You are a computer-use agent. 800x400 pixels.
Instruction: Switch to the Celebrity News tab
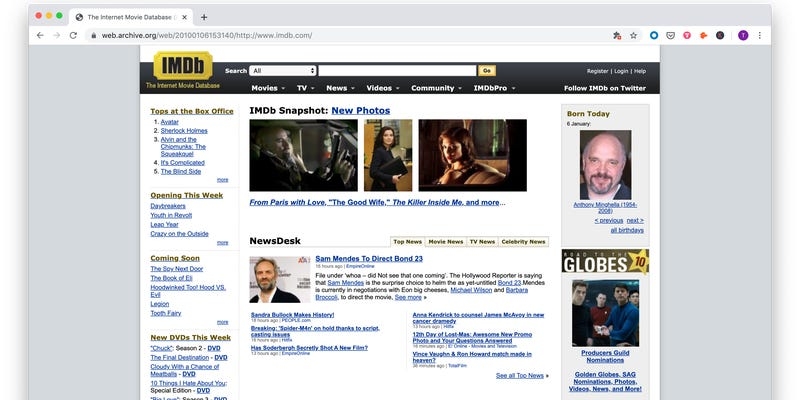click(523, 242)
